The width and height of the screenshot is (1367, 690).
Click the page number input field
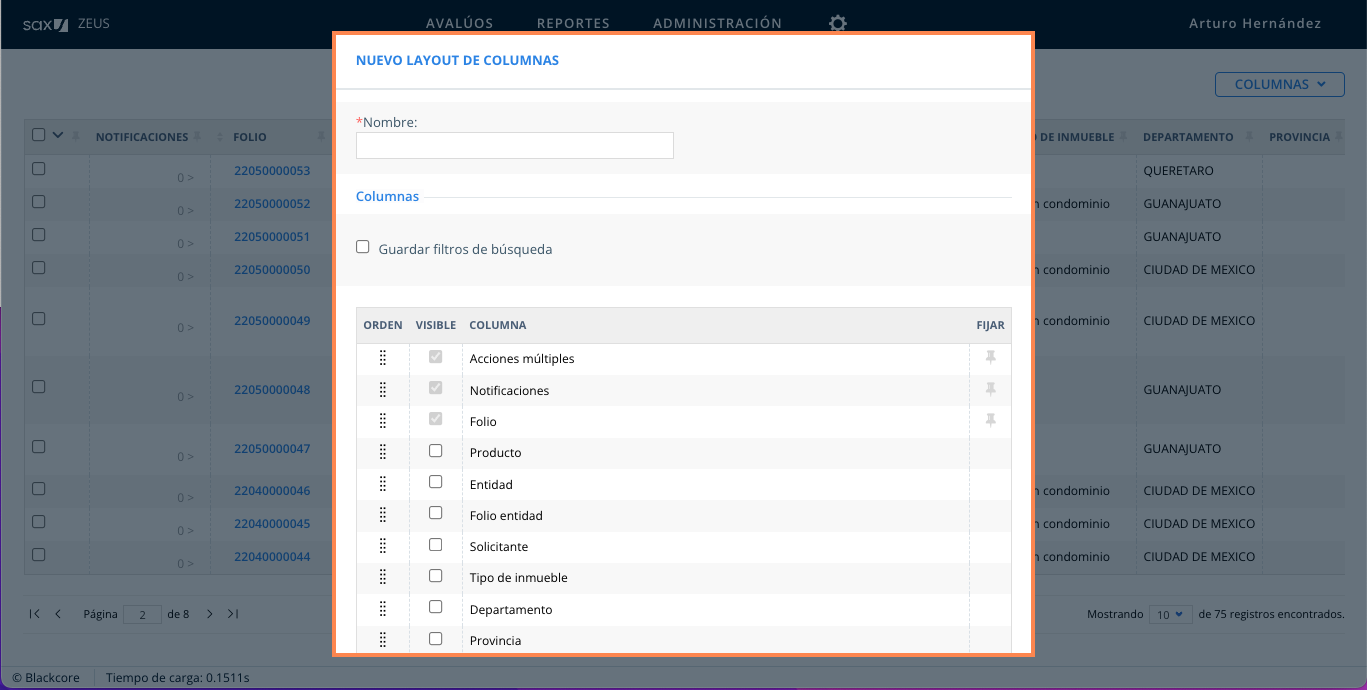point(142,615)
